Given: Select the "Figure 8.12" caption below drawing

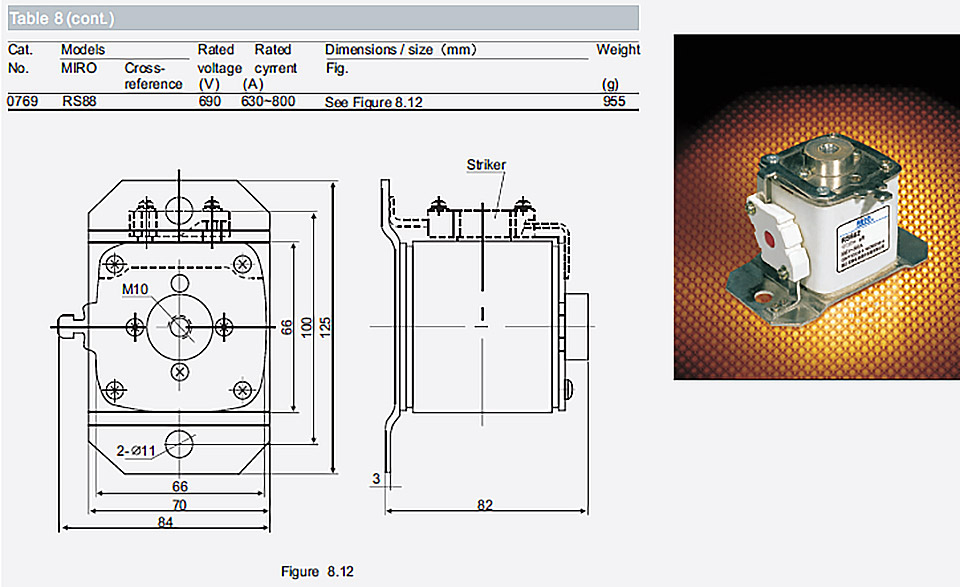Looking at the screenshot, I should tap(317, 572).
